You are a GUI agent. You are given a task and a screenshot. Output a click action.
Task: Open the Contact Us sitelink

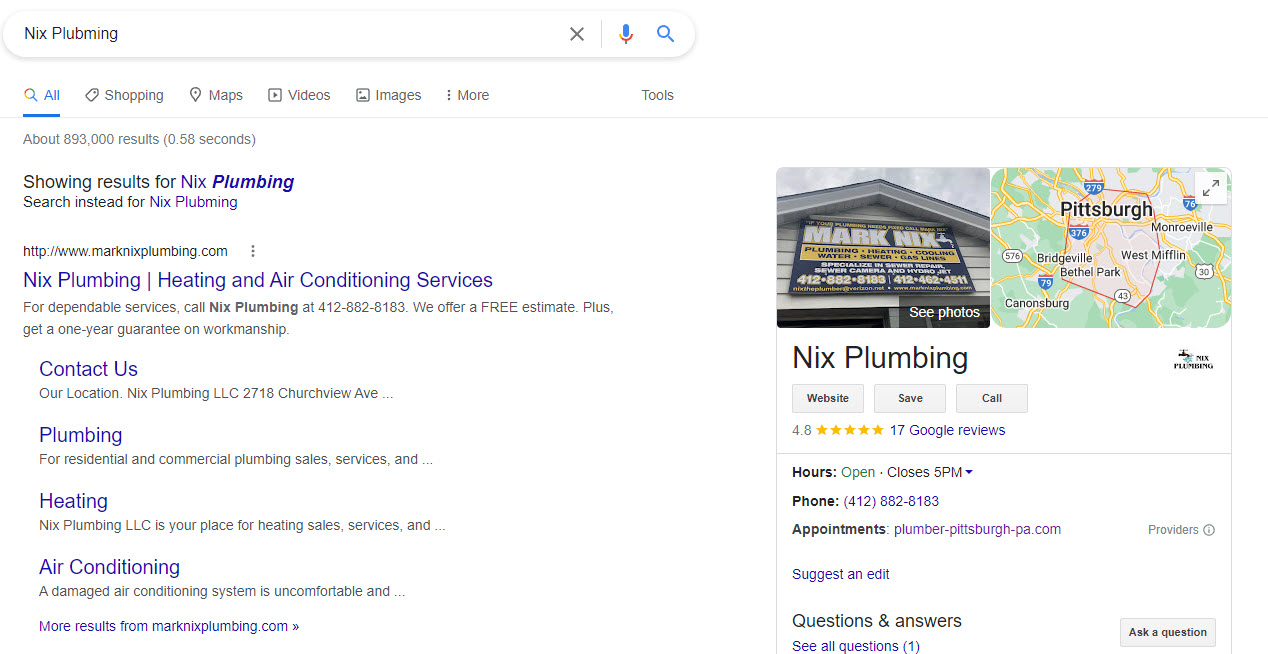tap(88, 369)
